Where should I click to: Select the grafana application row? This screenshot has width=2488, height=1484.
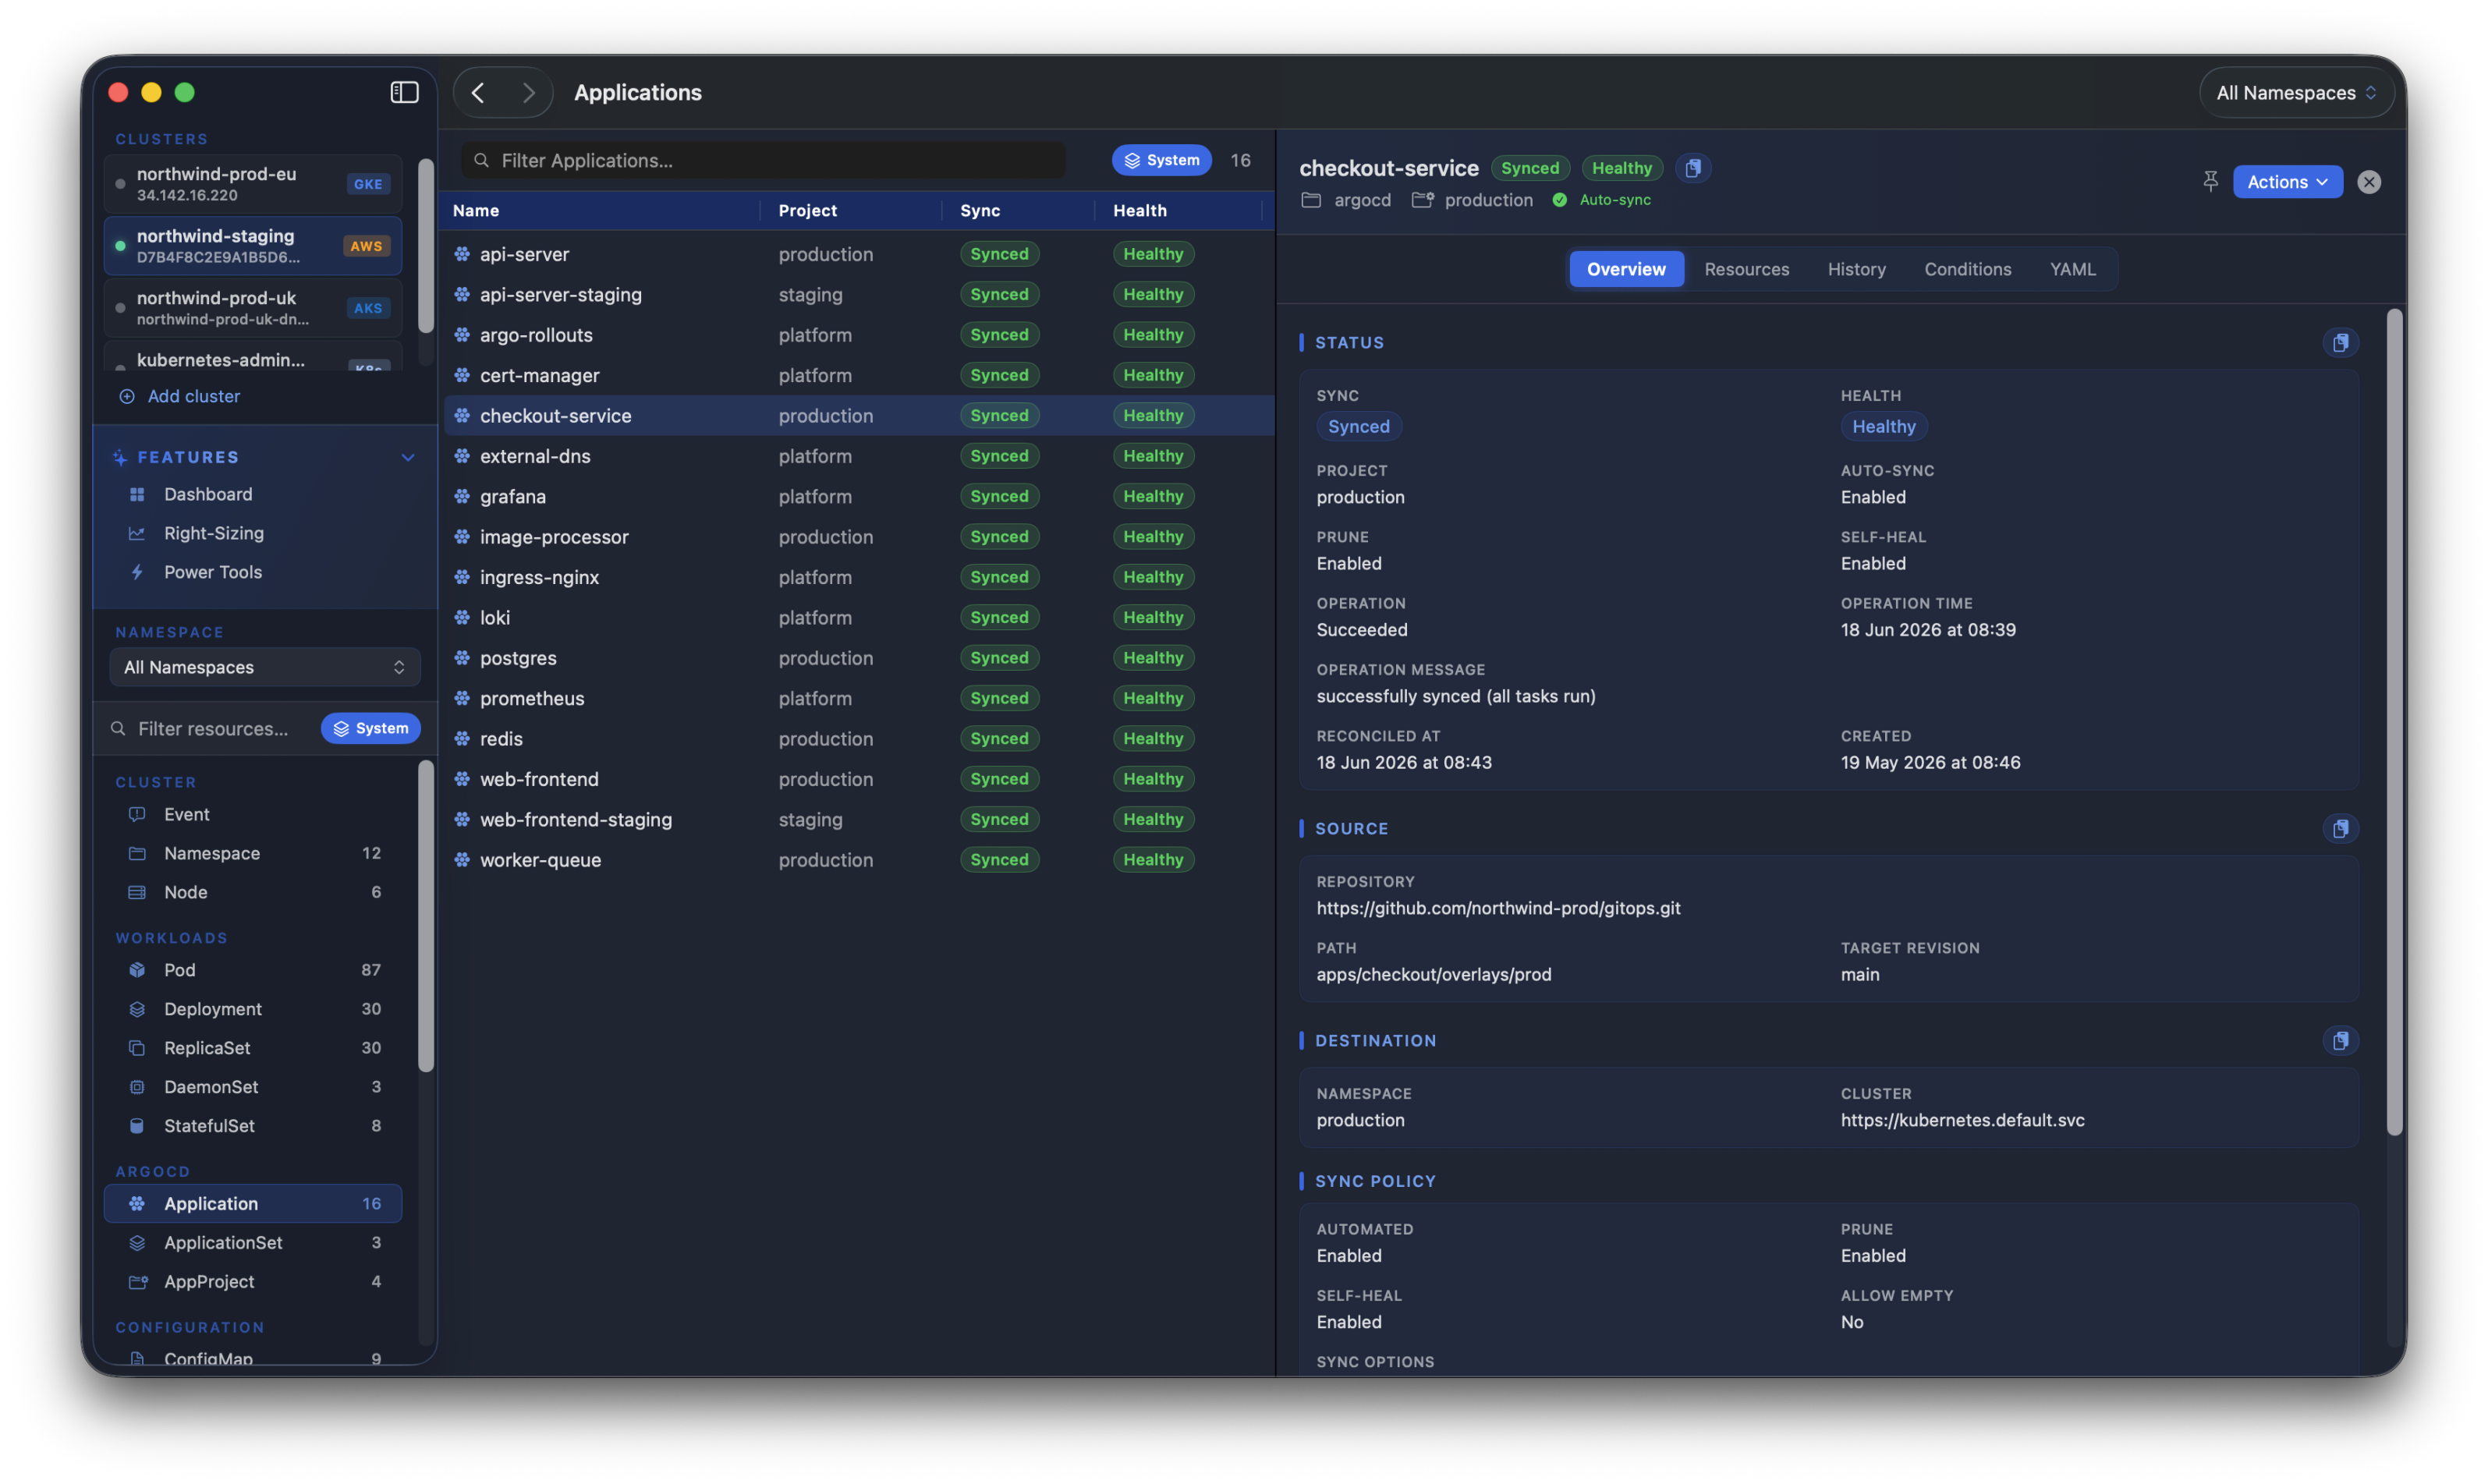pyautogui.click(x=859, y=496)
